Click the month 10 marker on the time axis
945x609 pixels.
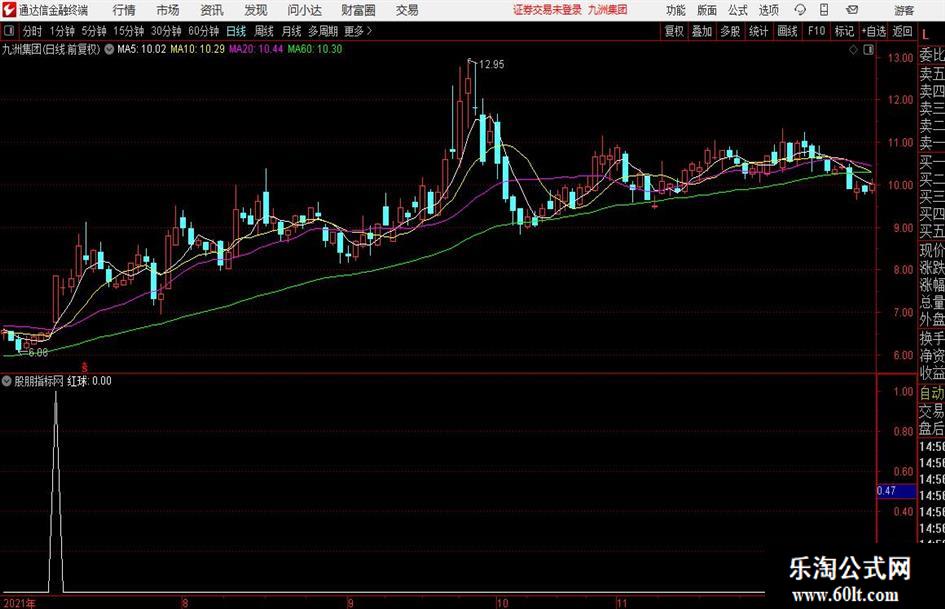[x=502, y=603]
